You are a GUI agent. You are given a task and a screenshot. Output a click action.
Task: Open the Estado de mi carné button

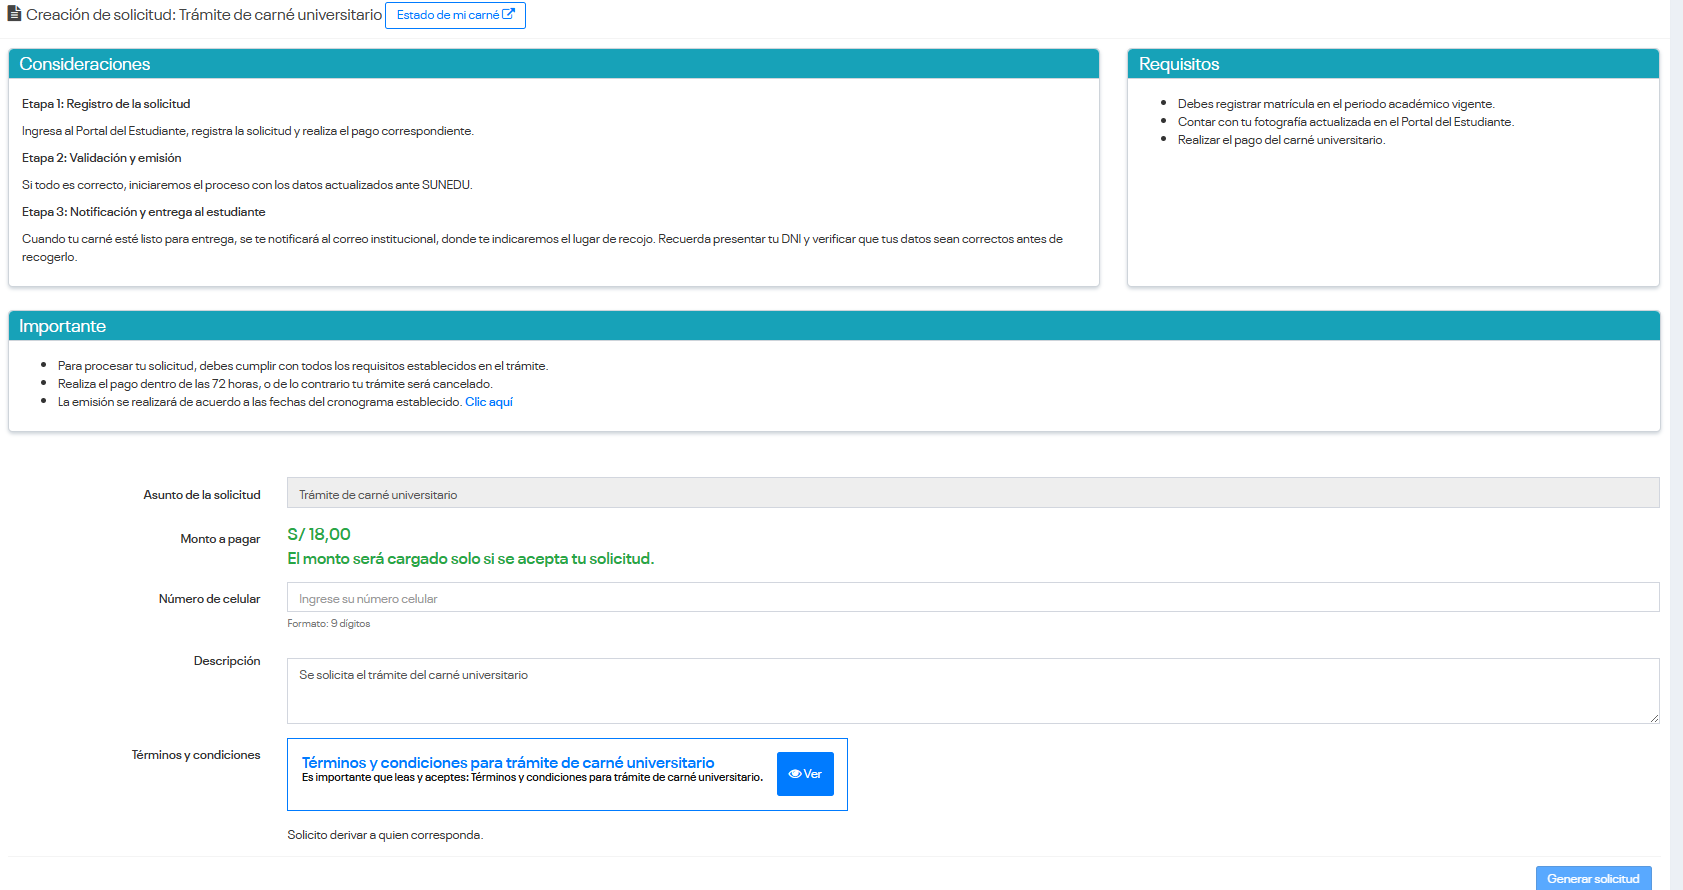click(x=455, y=15)
